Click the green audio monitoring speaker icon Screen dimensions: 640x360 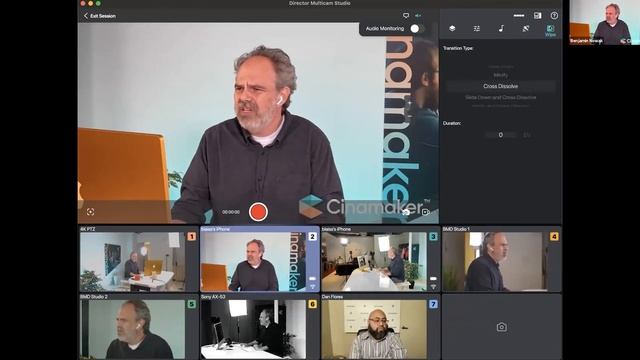click(418, 16)
